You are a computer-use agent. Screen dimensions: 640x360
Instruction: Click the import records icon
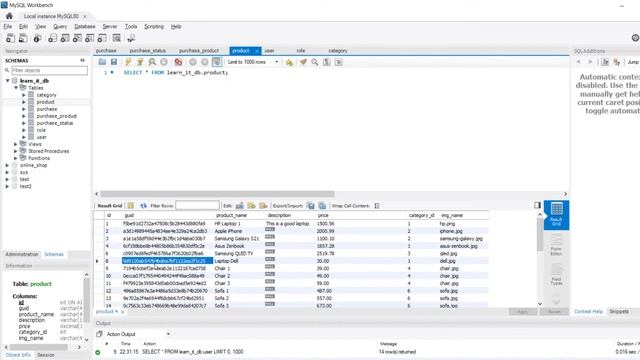pos(322,206)
